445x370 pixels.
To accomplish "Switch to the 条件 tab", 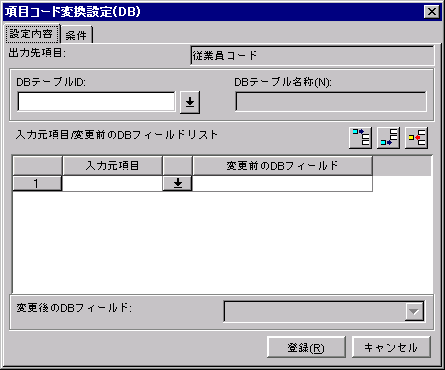I will [x=76, y=35].
